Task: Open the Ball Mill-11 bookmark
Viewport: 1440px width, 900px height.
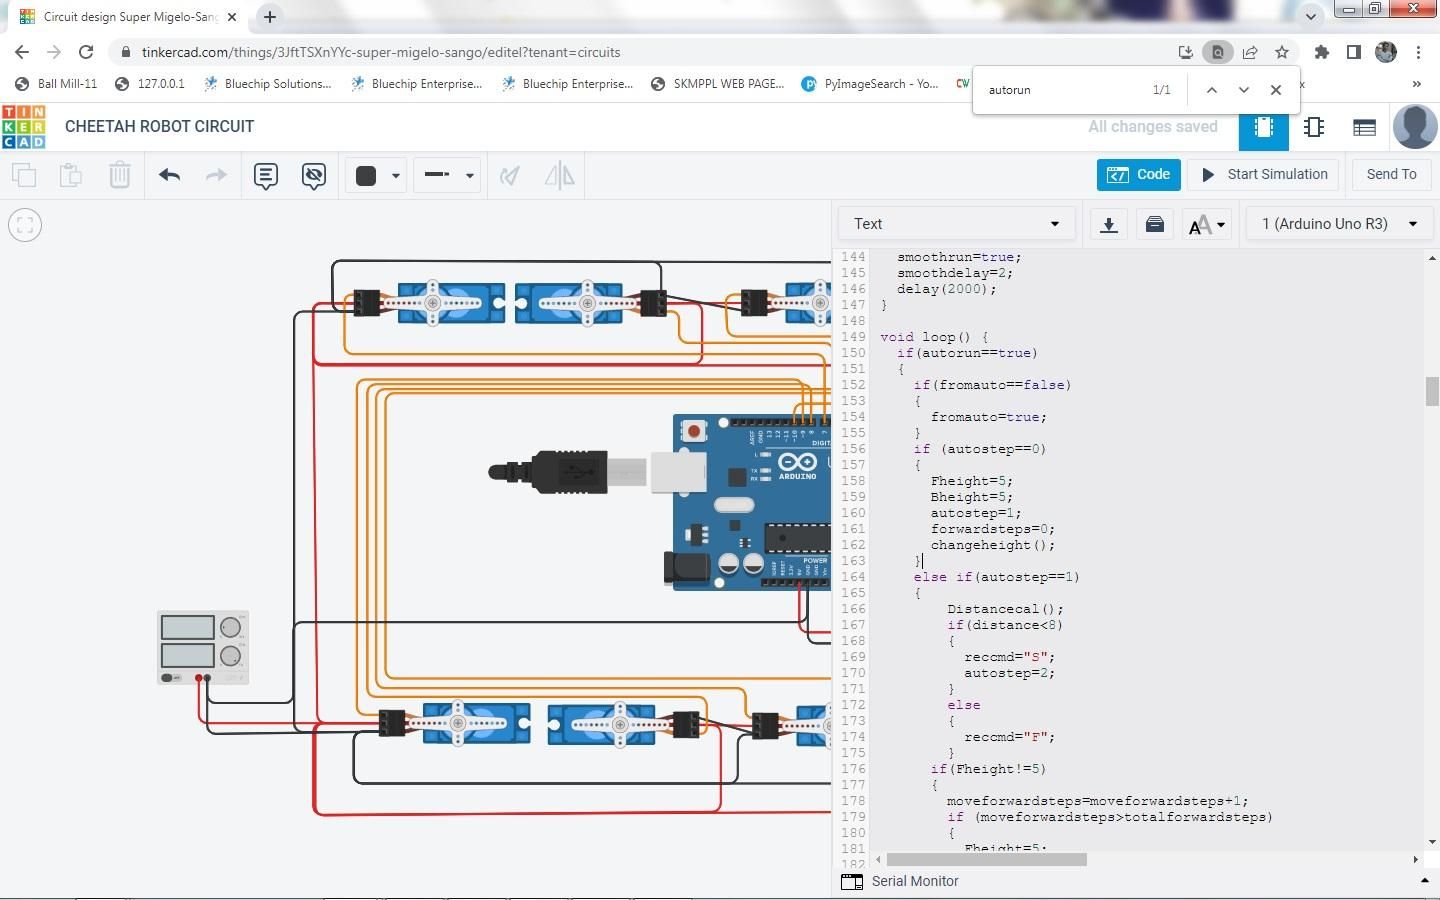Action: point(56,84)
